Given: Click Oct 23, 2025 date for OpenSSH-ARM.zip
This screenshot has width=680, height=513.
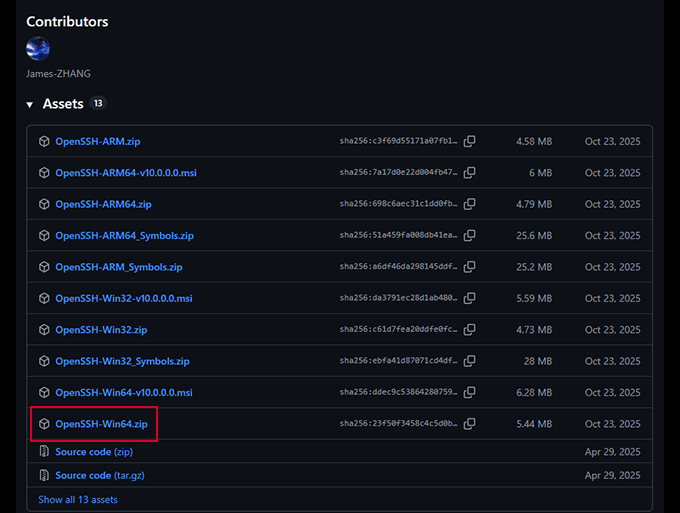Looking at the screenshot, I should (x=612, y=141).
